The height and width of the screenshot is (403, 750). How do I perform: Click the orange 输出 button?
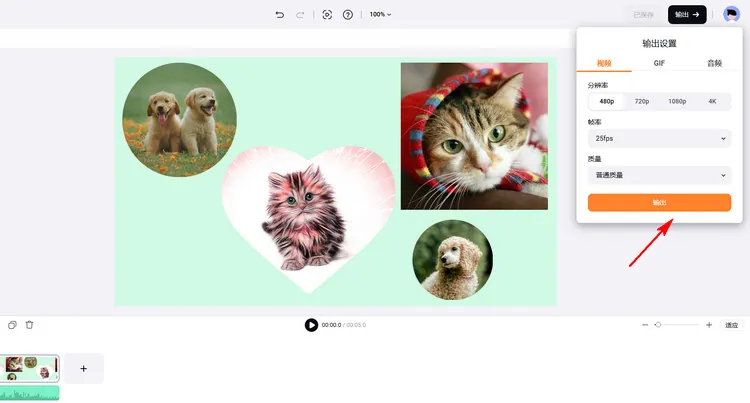[x=659, y=203]
